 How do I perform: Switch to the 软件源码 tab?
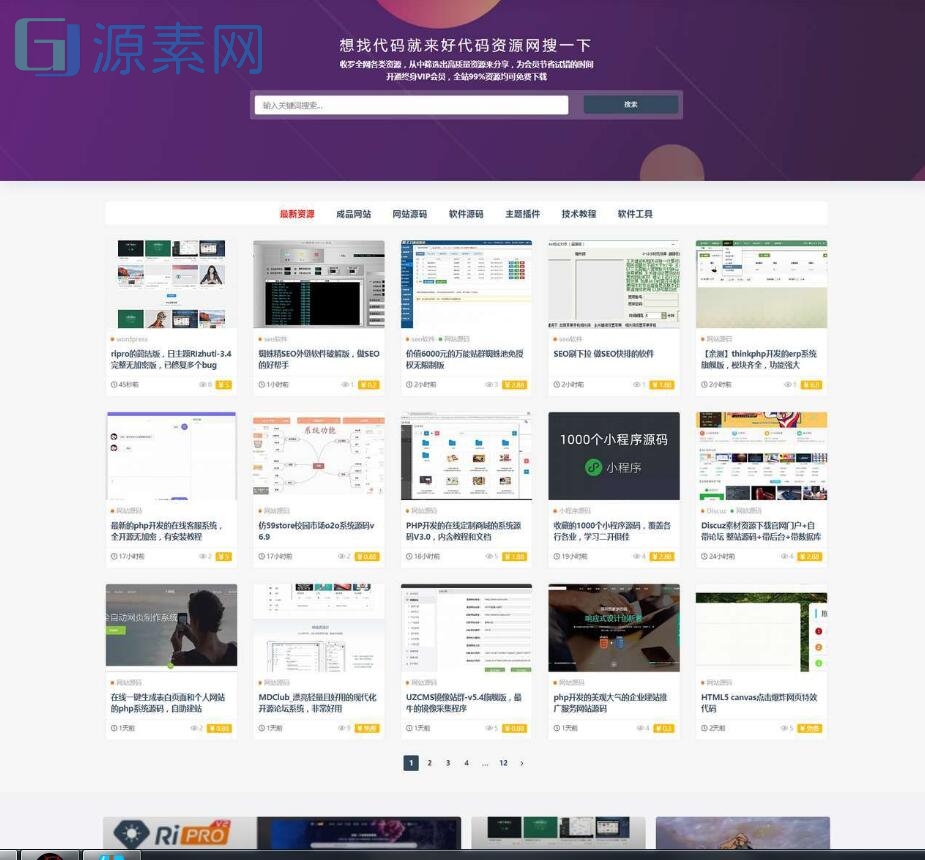pyautogui.click(x=467, y=213)
